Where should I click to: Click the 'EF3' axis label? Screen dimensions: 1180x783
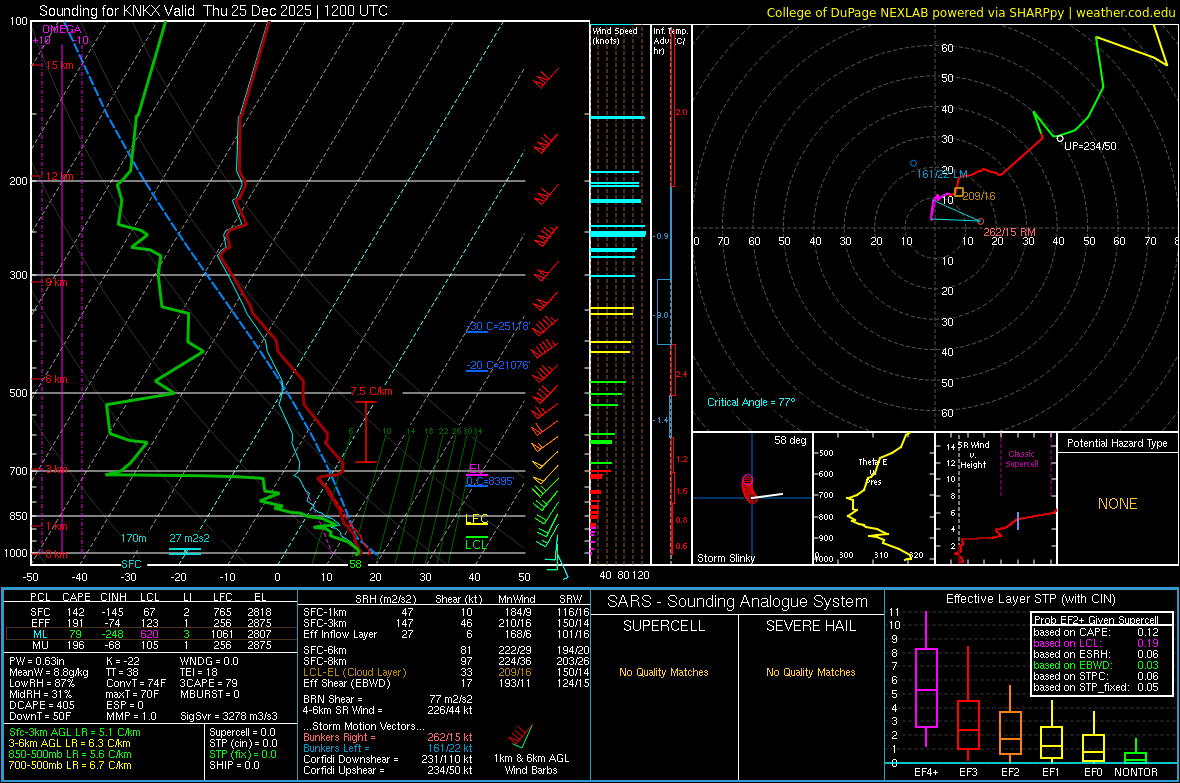(968, 772)
